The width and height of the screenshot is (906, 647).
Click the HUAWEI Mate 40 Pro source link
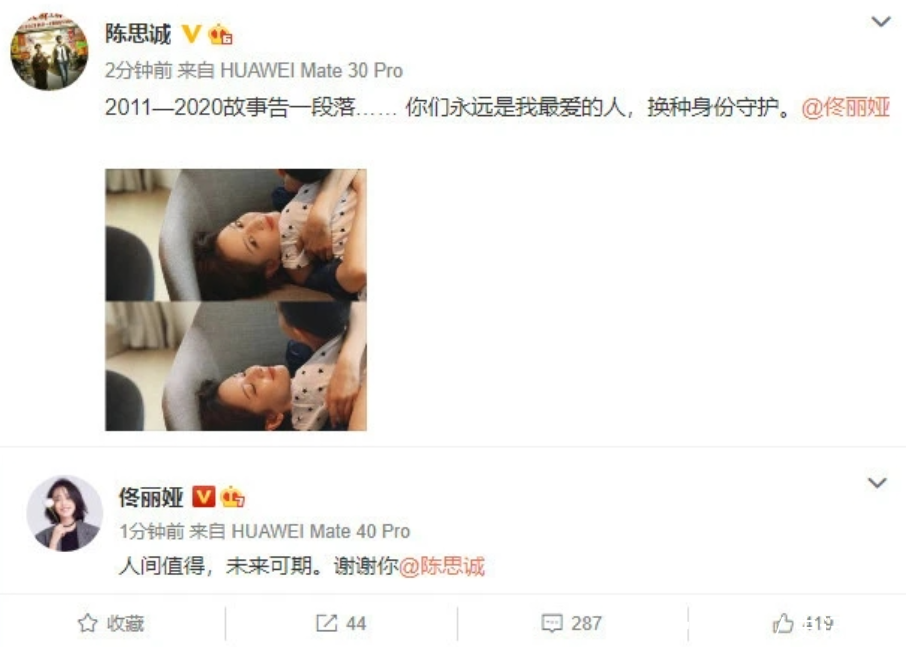point(321,531)
